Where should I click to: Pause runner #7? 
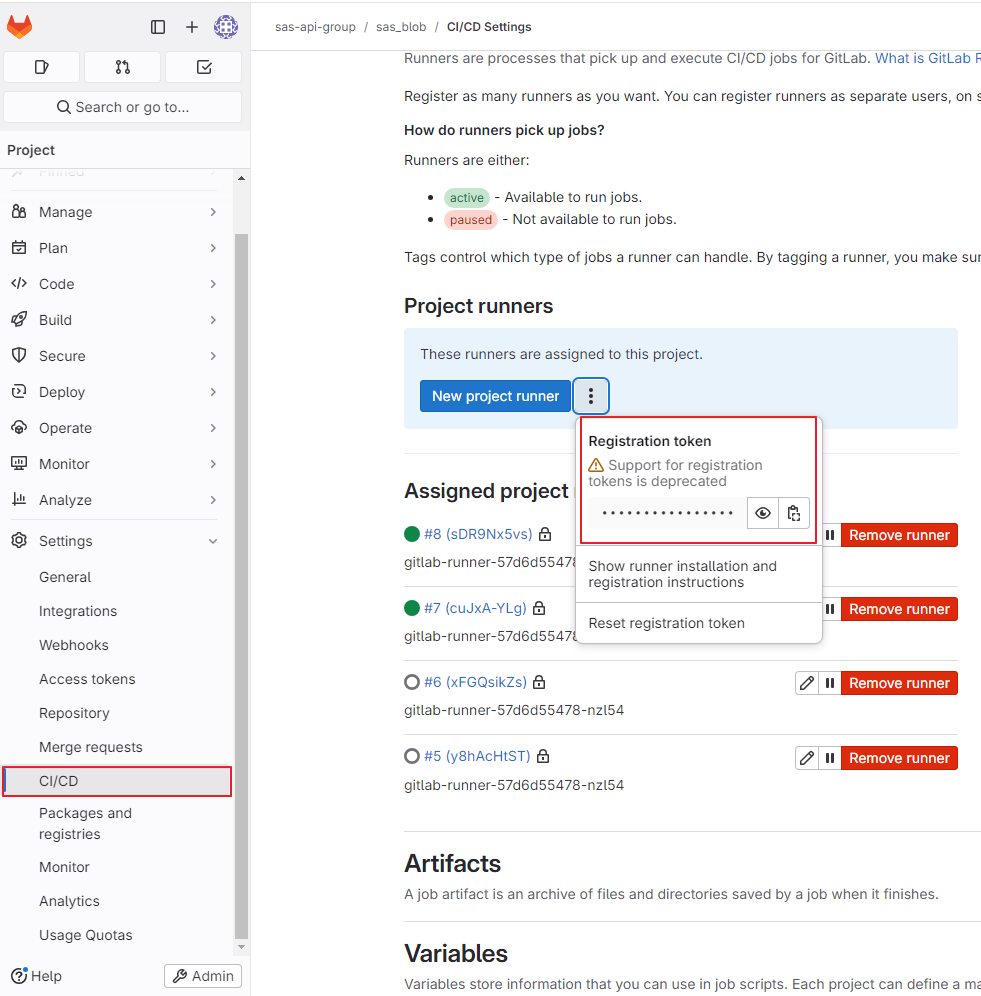pos(830,609)
